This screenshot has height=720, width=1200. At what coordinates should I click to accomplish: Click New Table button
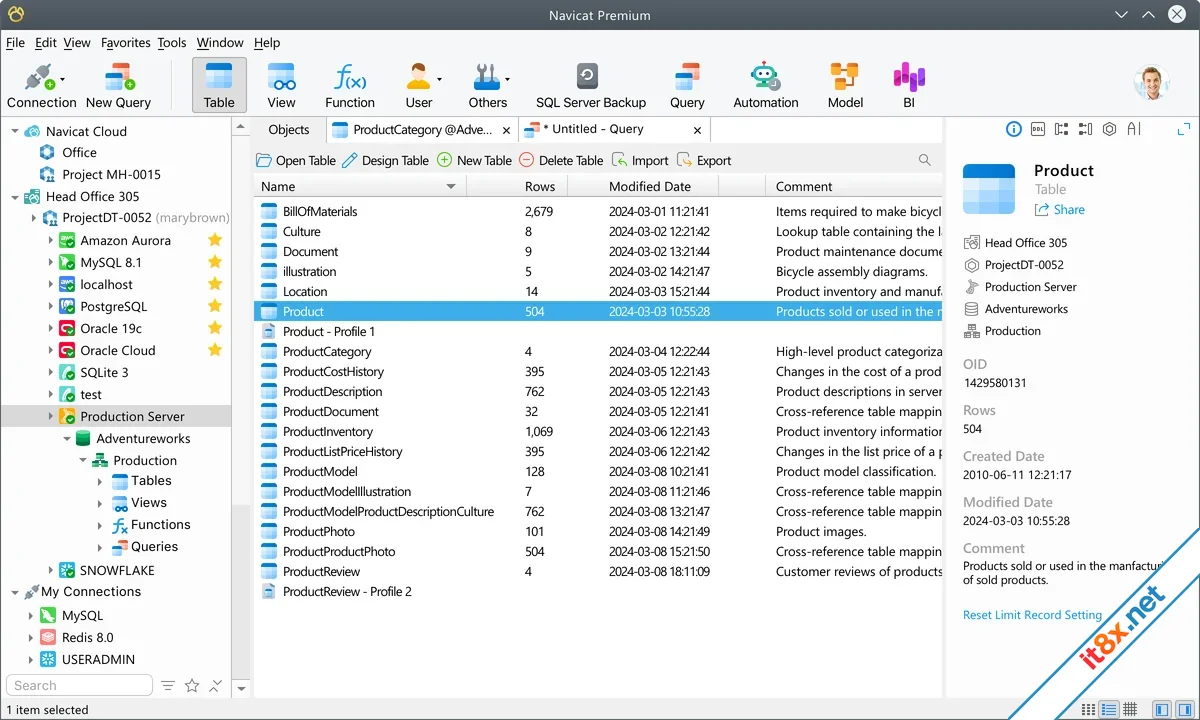point(474,160)
